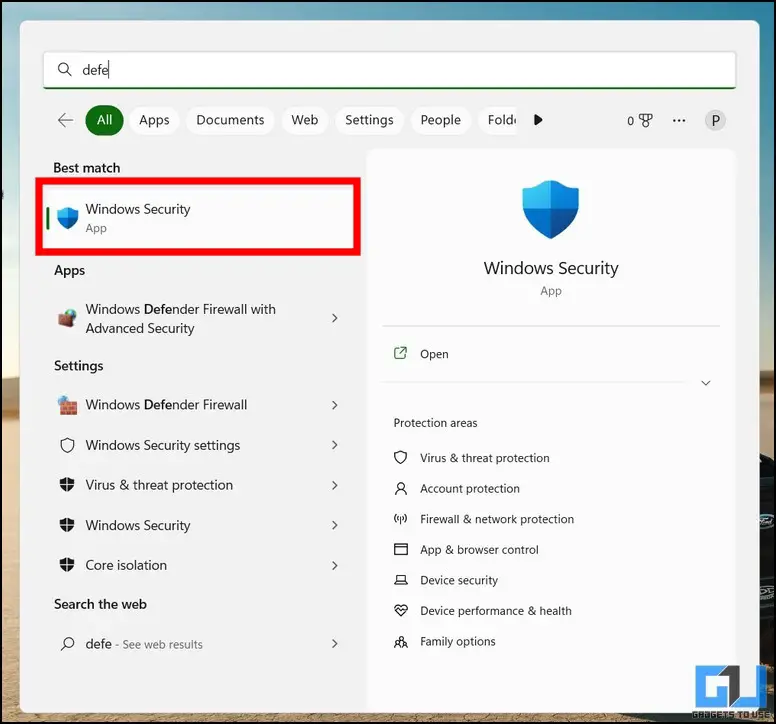Screen dimensions: 776x724
Task: Click shield outline icon beside Windows Security settings
Action: click(67, 445)
